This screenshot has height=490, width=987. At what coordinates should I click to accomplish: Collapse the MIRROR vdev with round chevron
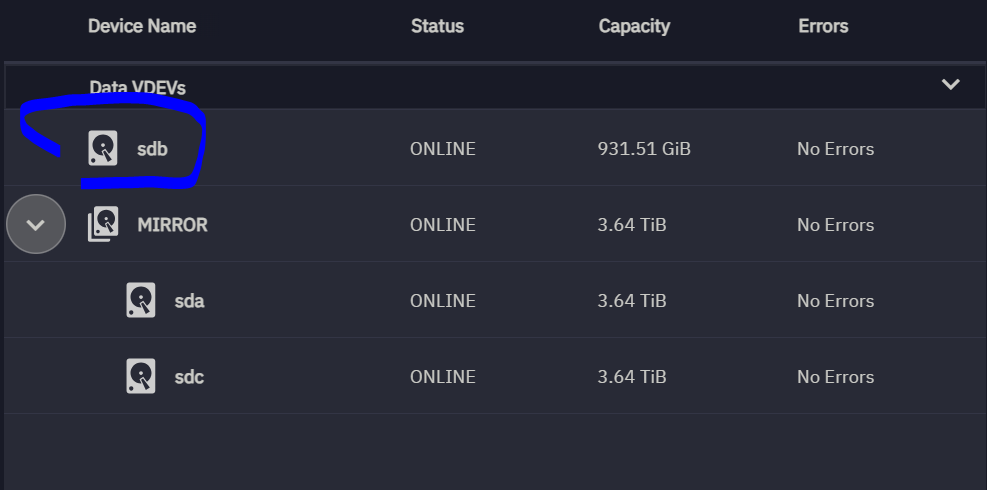coord(36,224)
